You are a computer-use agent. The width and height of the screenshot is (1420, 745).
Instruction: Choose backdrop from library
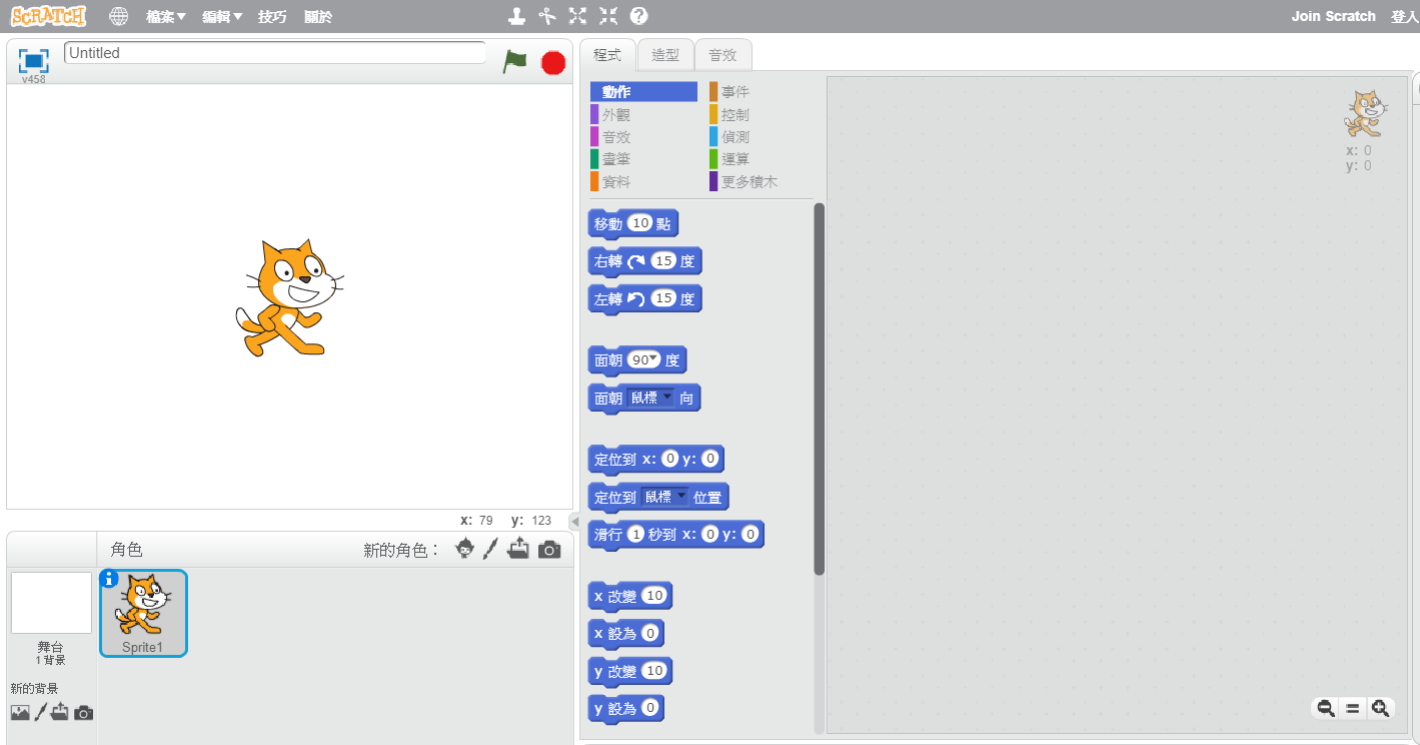[20, 713]
